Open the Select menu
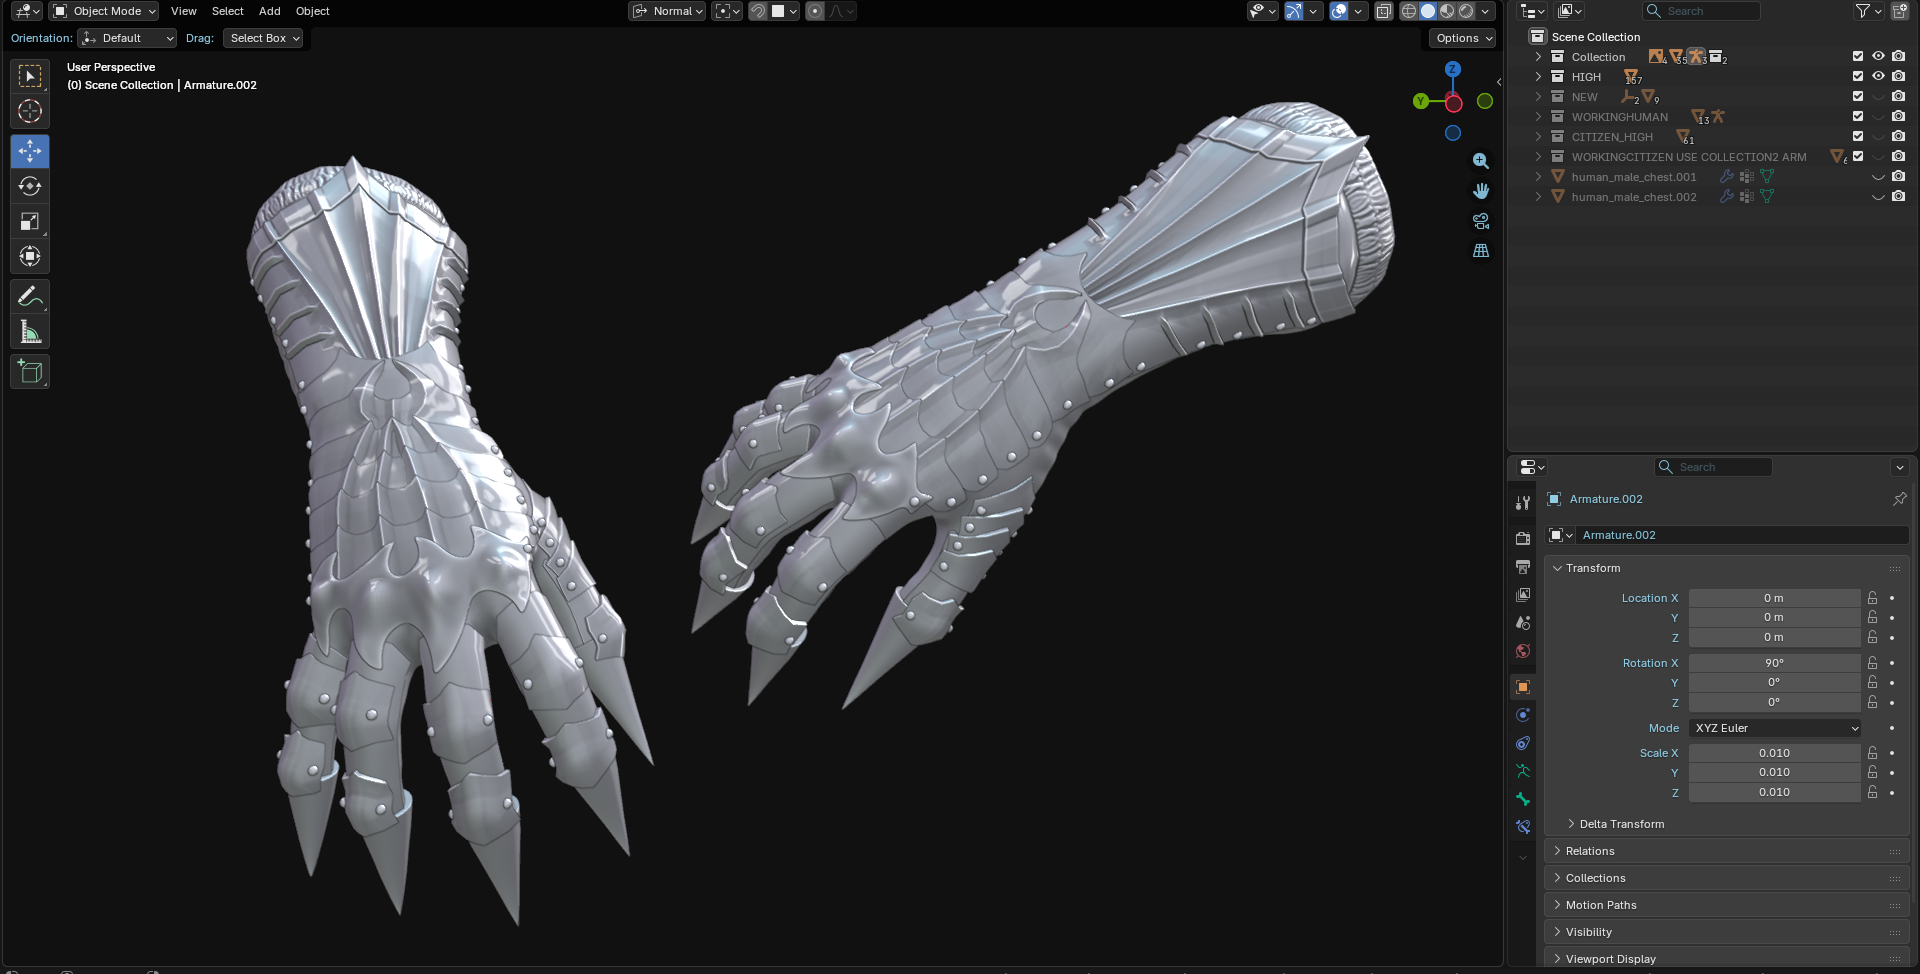Viewport: 1920px width, 974px height. tap(227, 11)
